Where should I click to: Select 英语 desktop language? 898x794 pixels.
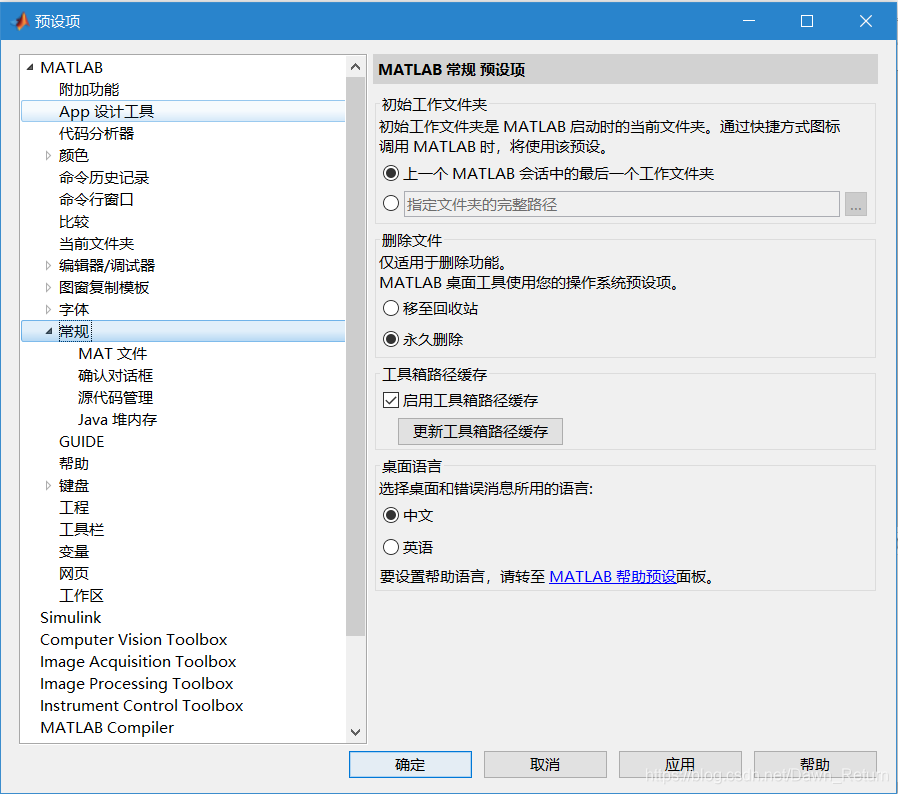[391, 547]
